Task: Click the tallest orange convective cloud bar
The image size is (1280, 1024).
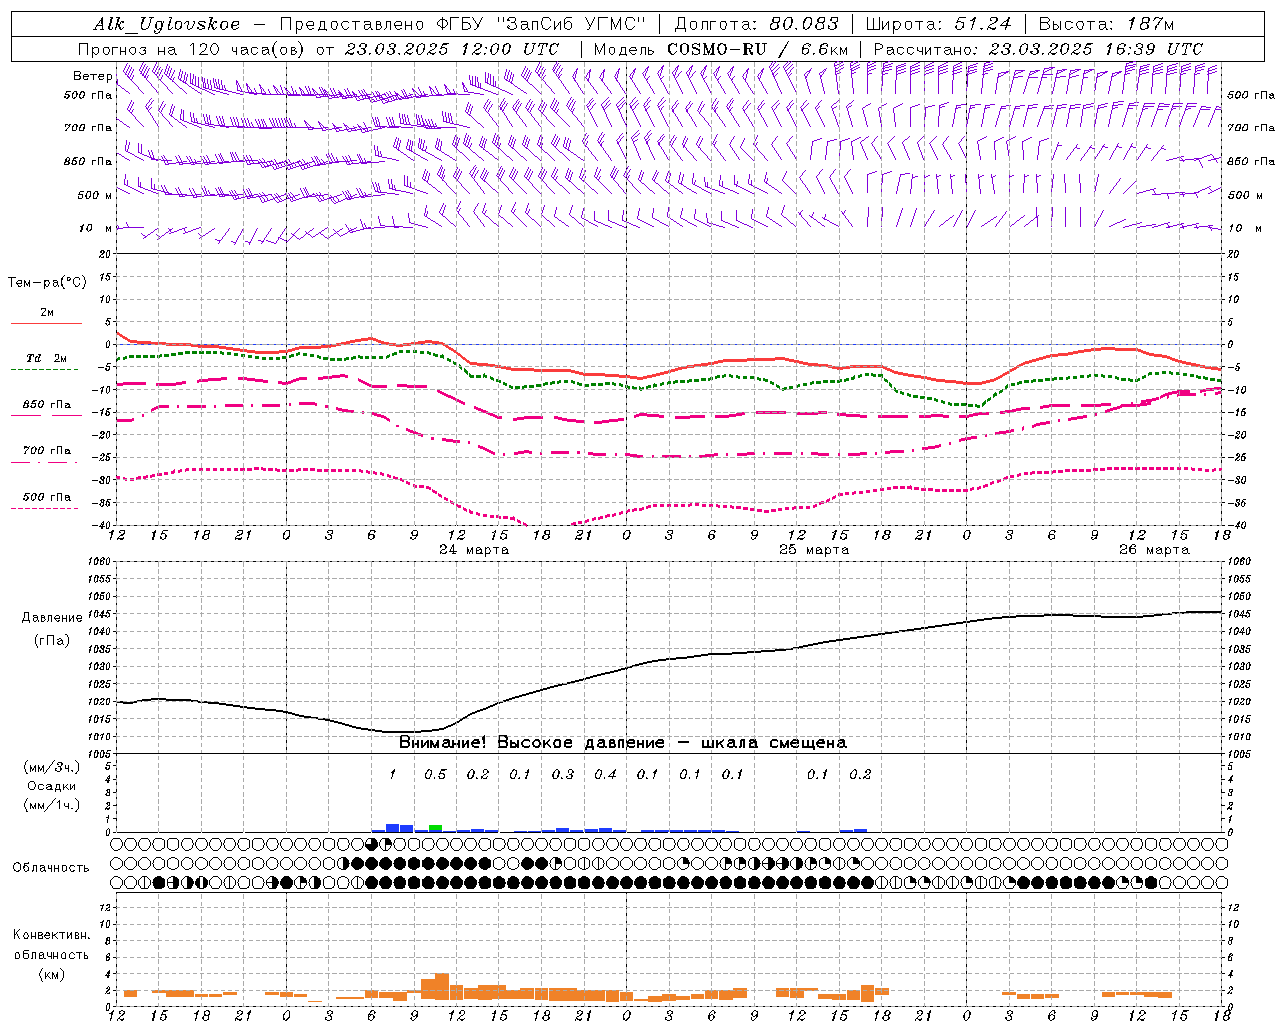Action: pos(442,987)
